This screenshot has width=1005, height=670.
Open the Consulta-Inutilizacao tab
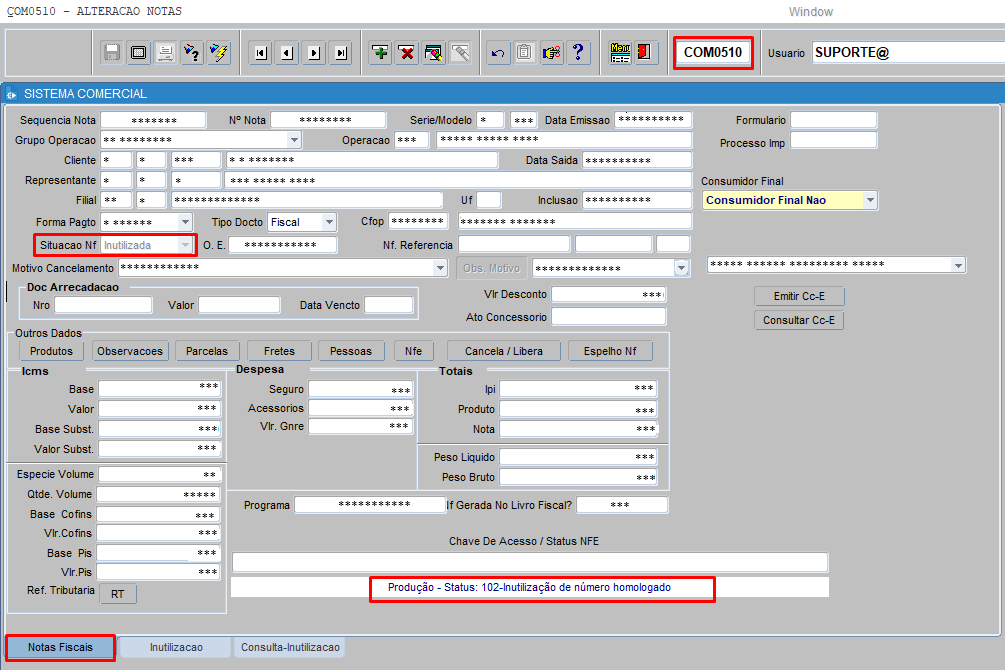(290, 648)
